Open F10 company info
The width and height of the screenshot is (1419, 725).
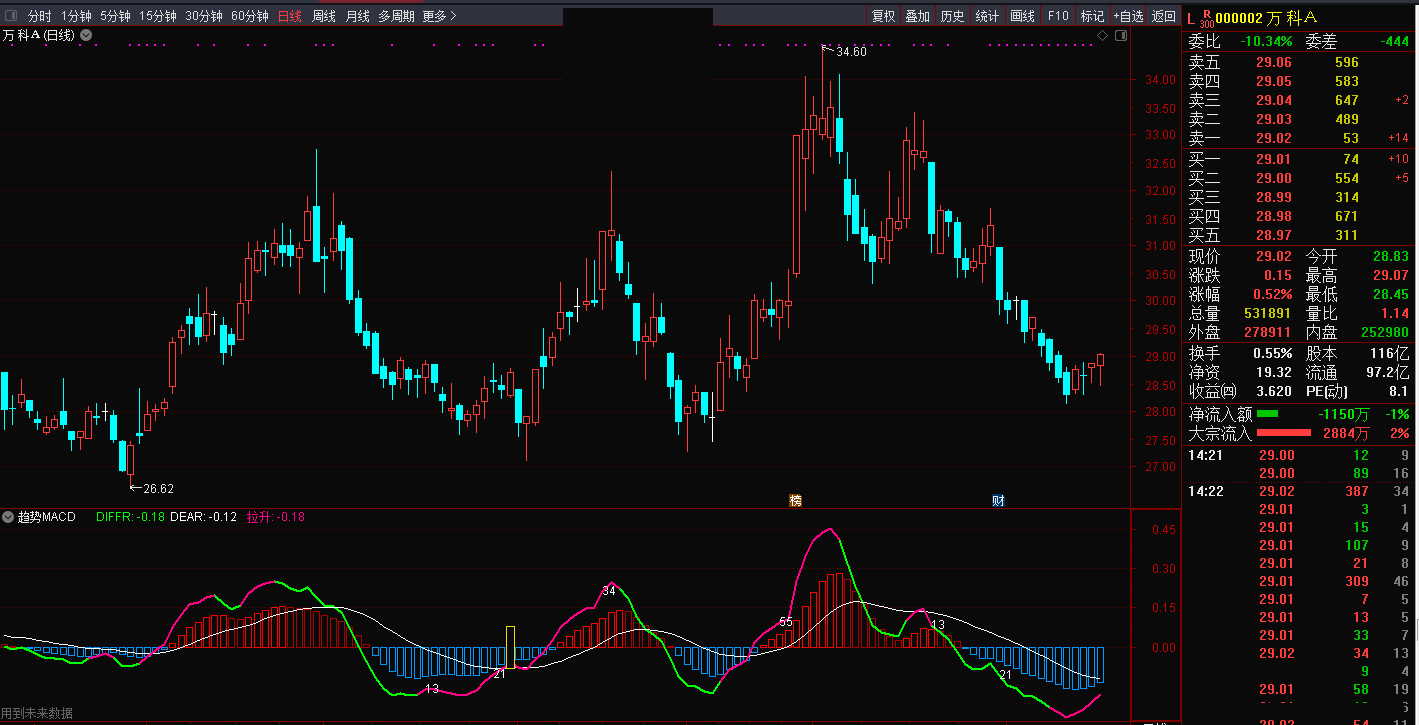pos(1058,16)
